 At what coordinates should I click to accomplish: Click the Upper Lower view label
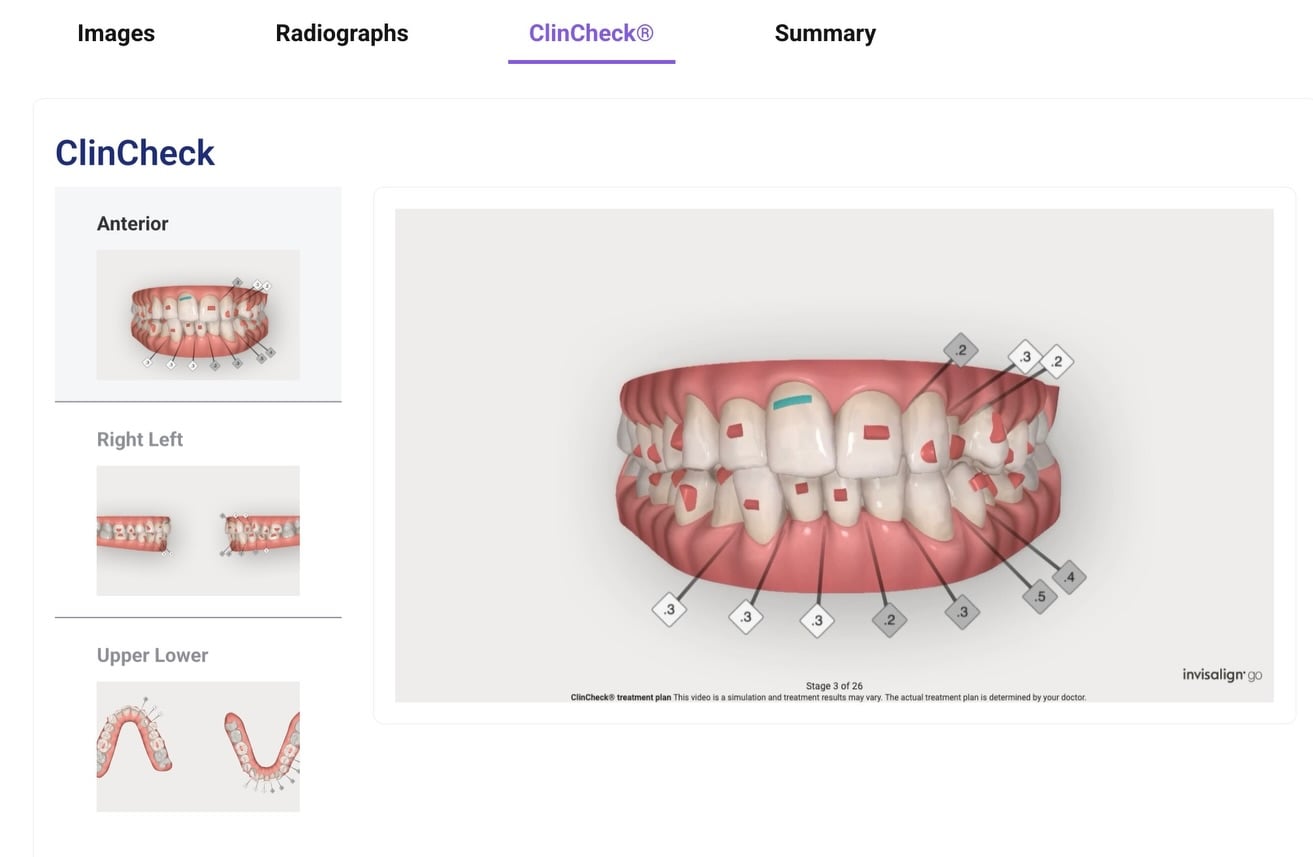[153, 656]
